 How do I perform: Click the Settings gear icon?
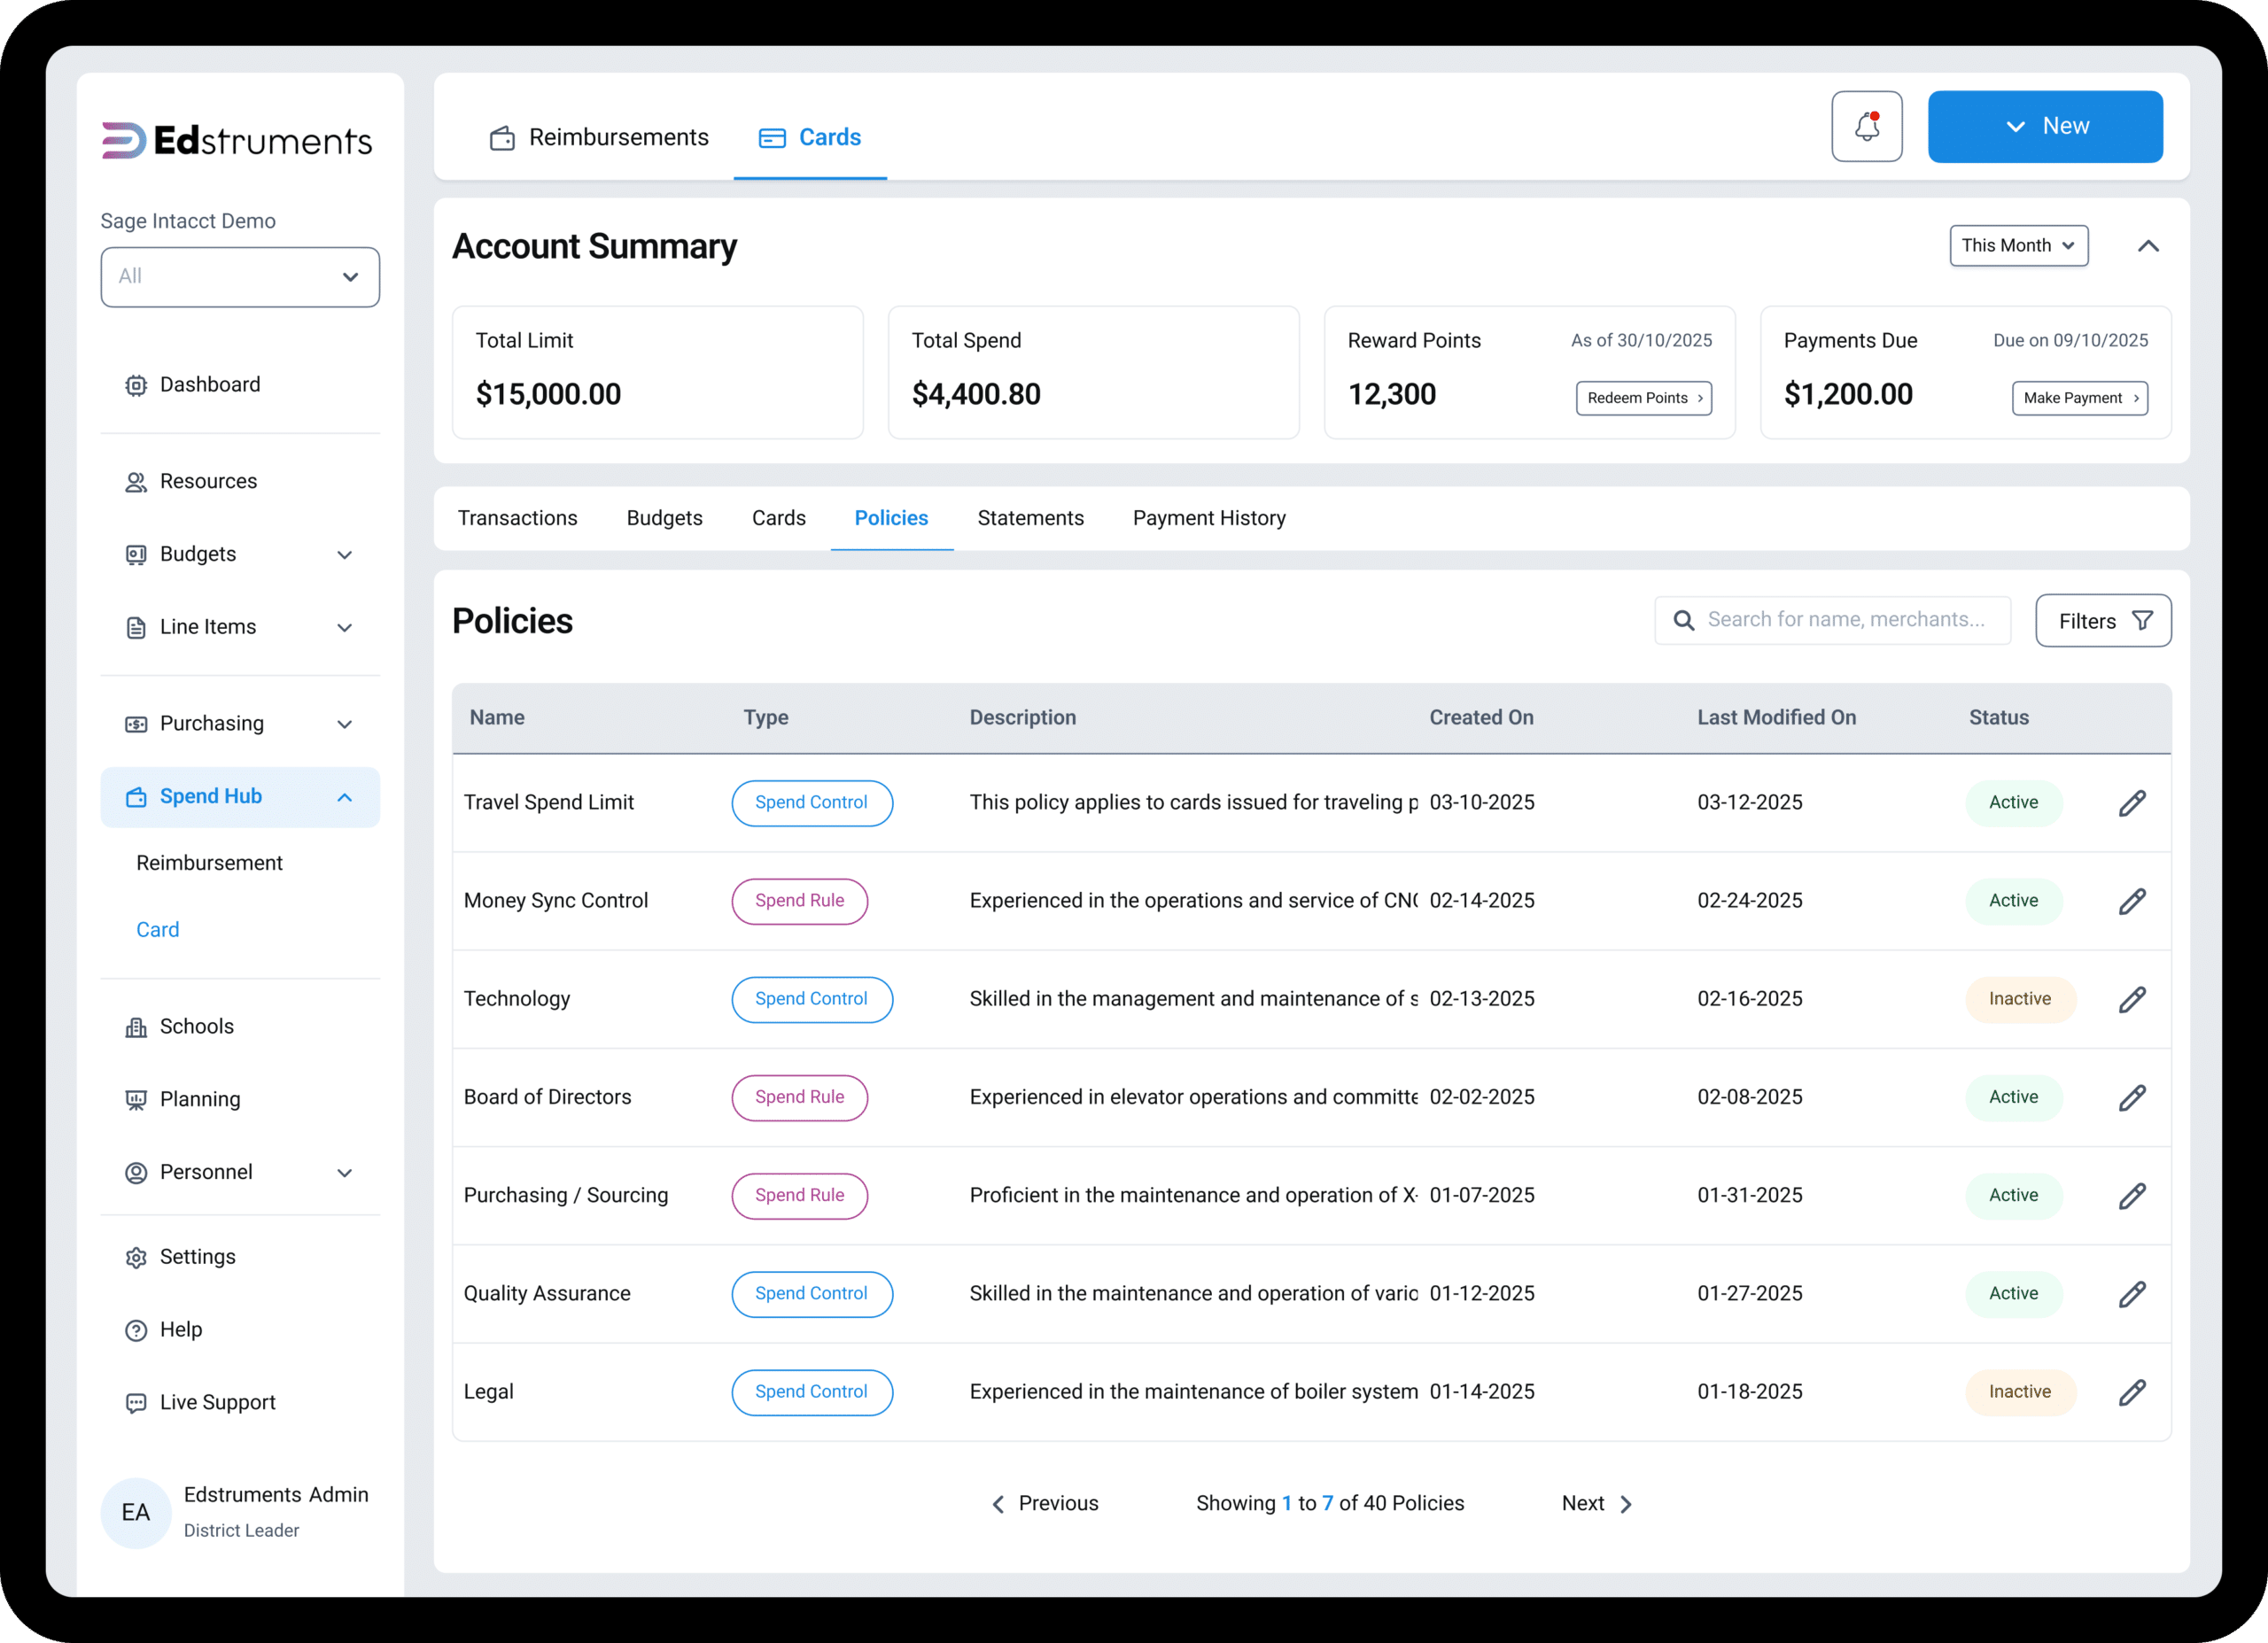[x=136, y=1257]
